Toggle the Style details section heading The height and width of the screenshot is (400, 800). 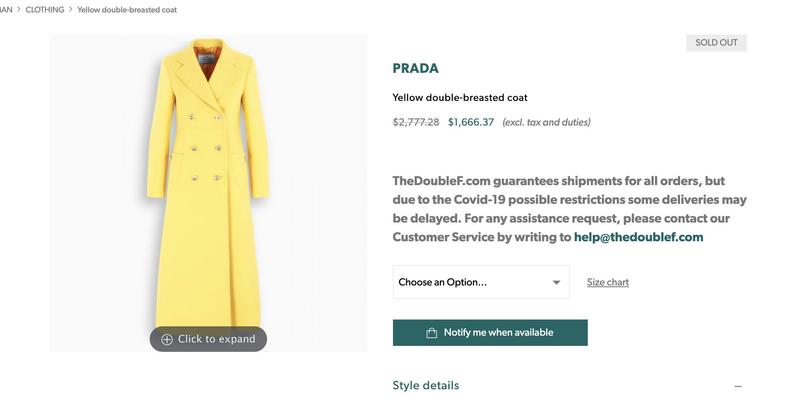point(426,385)
